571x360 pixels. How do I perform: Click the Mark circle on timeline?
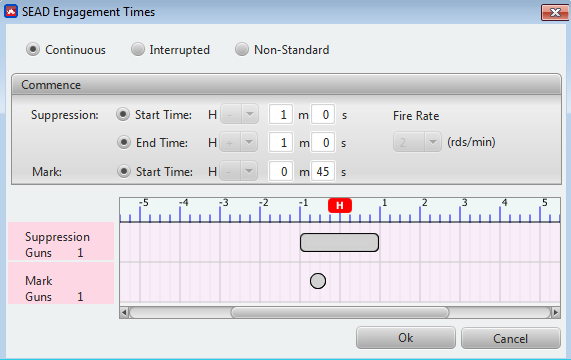click(x=318, y=281)
